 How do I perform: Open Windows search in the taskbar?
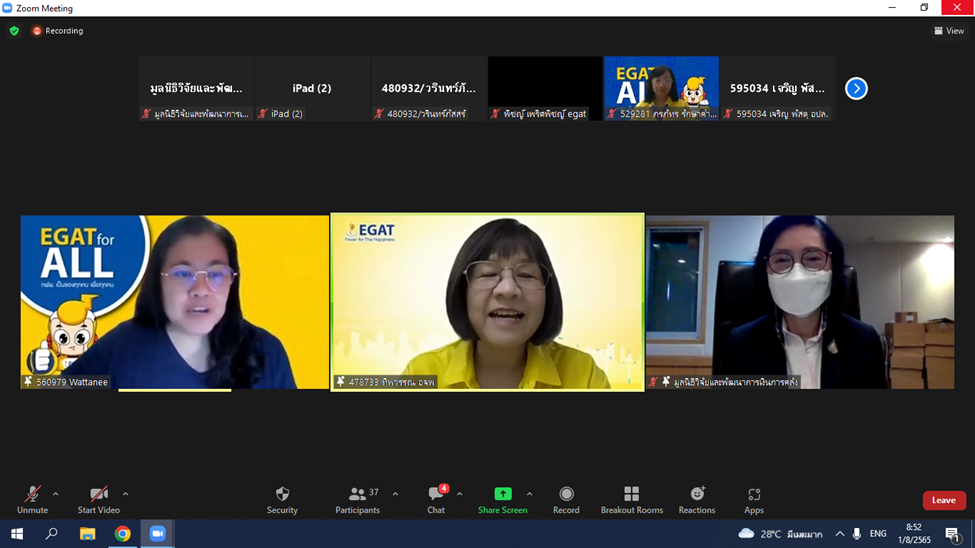point(52,534)
